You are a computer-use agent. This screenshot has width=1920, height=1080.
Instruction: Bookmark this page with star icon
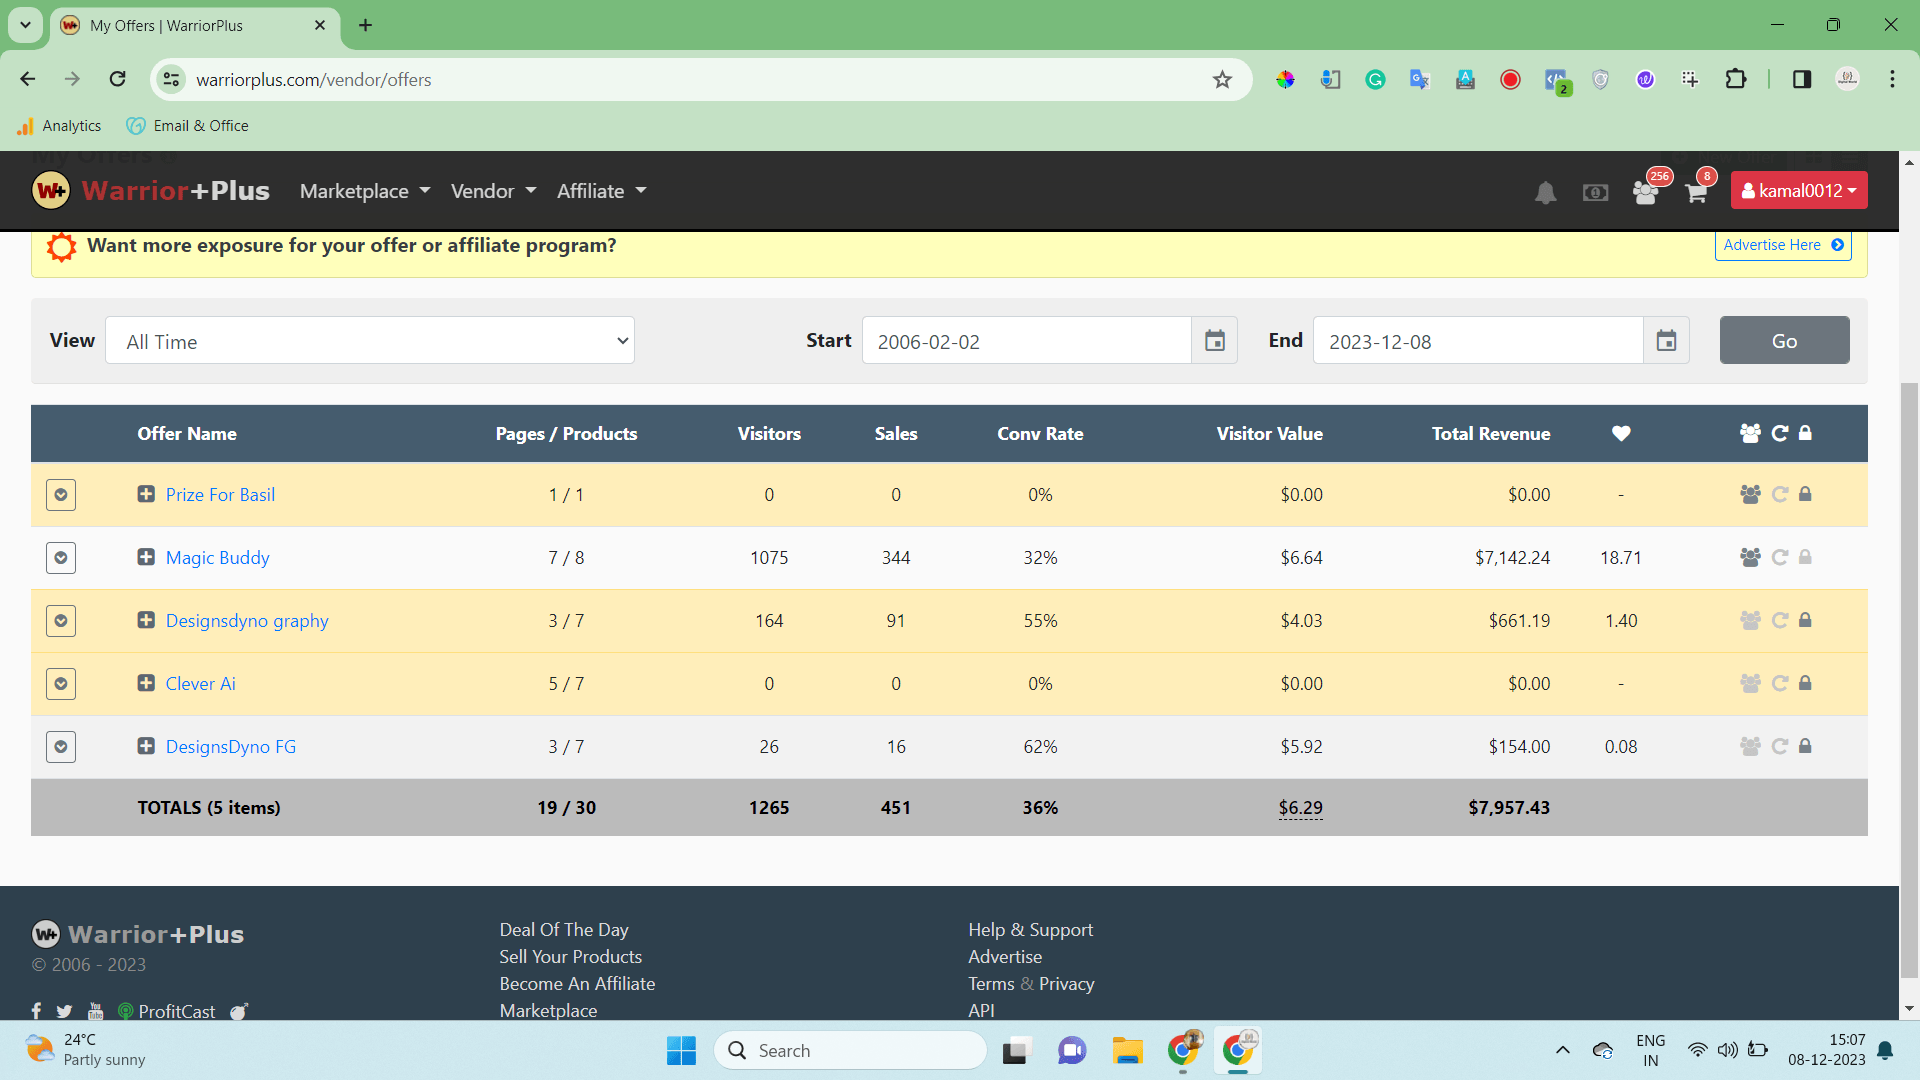[1222, 80]
